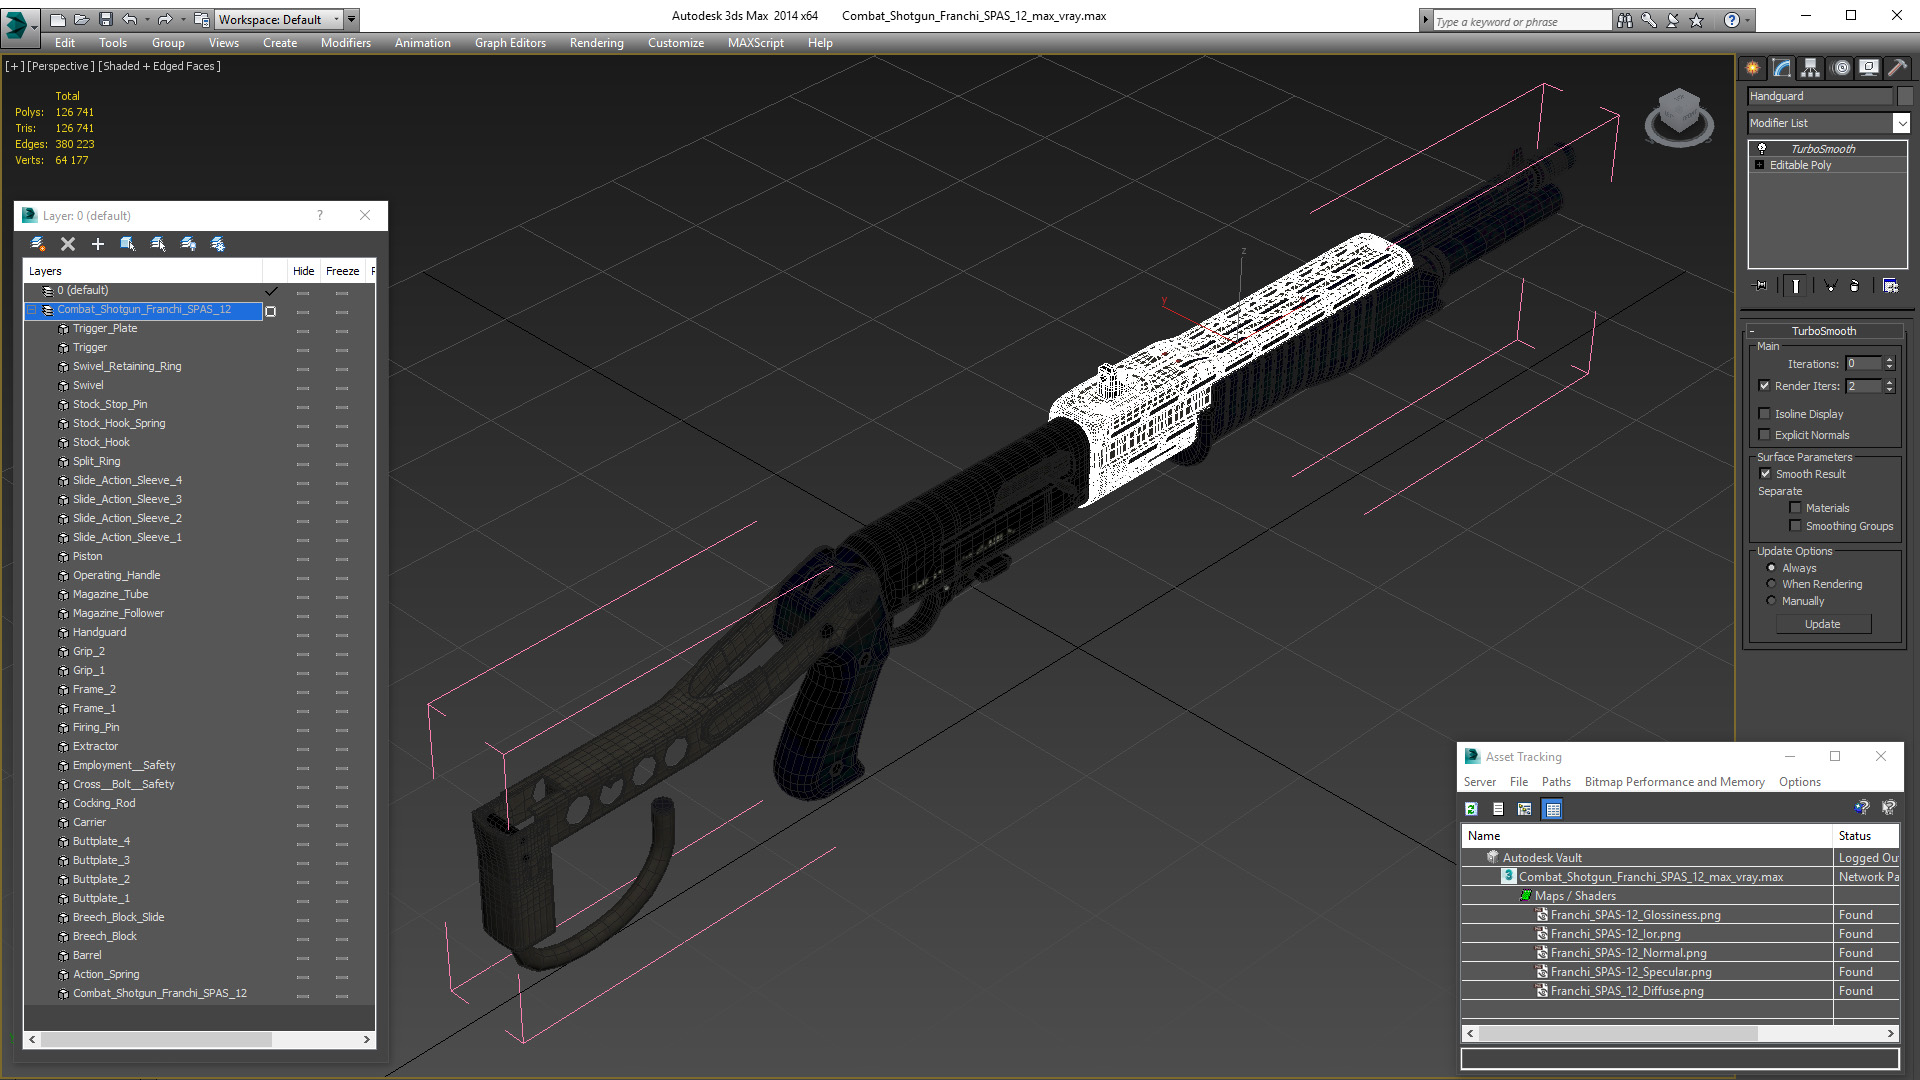Open the Modifier List dropdown

tap(1901, 123)
